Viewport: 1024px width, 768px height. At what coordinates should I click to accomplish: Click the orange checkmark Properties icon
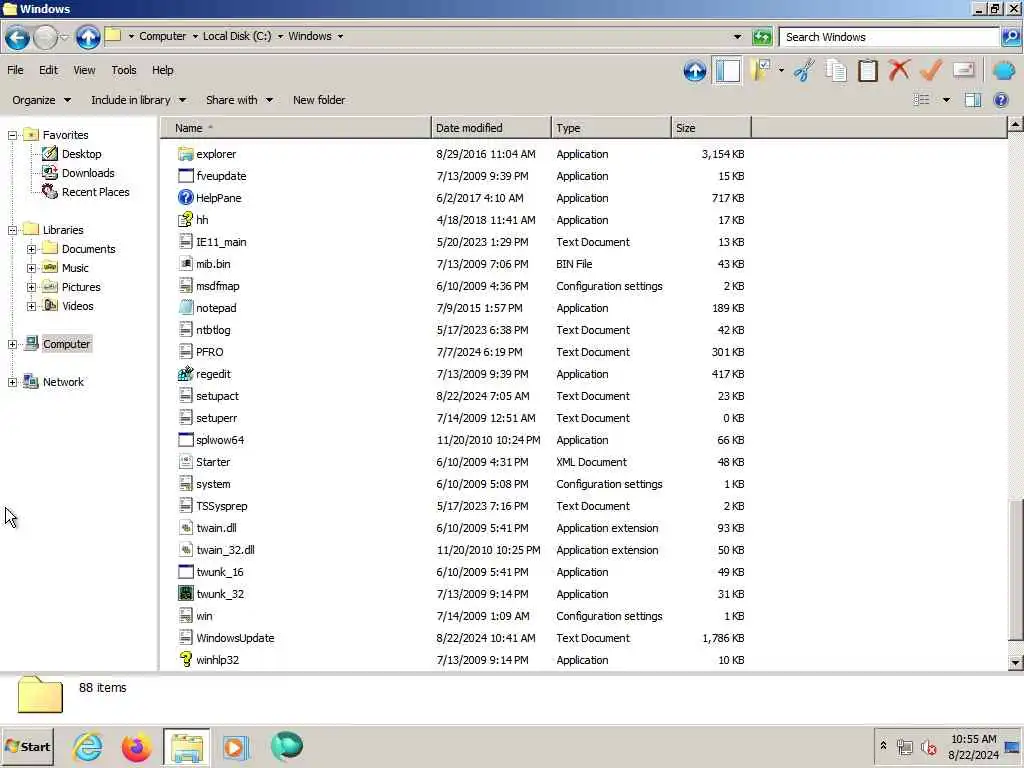pyautogui.click(x=931, y=69)
